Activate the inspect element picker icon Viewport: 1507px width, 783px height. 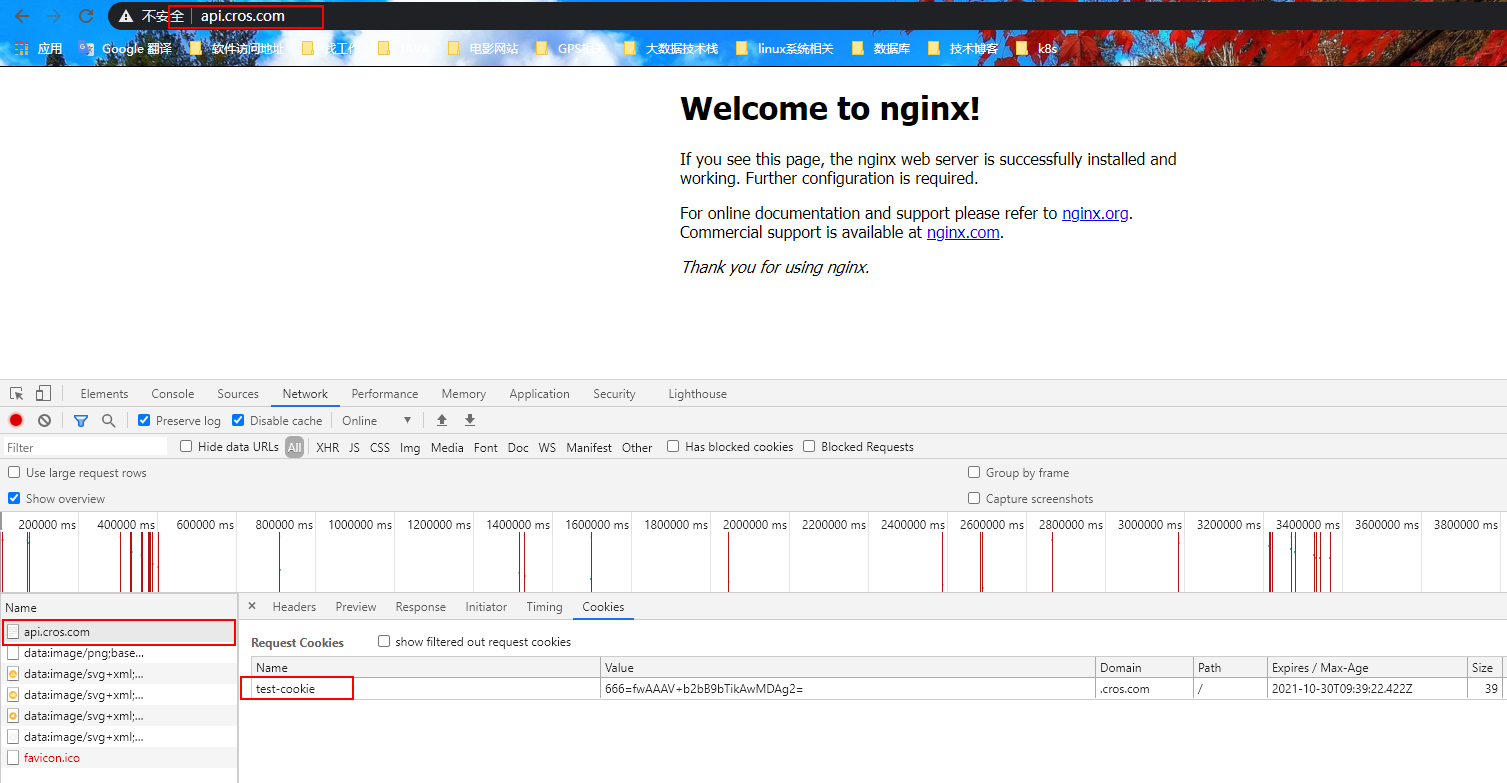tap(17, 394)
